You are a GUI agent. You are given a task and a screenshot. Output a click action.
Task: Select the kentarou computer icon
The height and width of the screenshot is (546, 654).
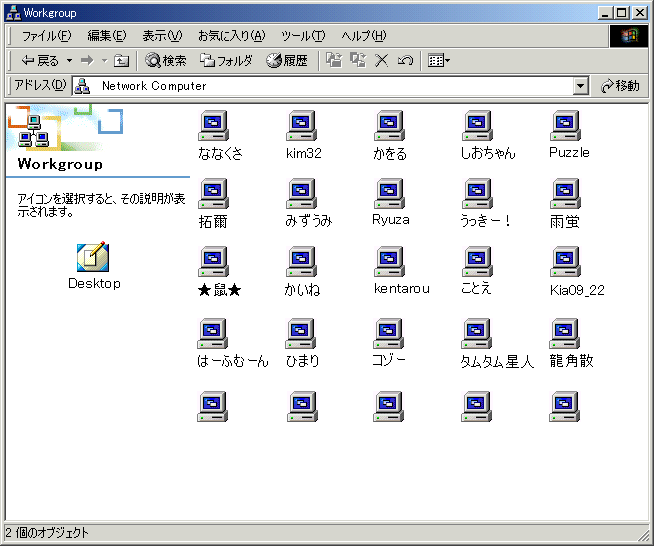(389, 263)
